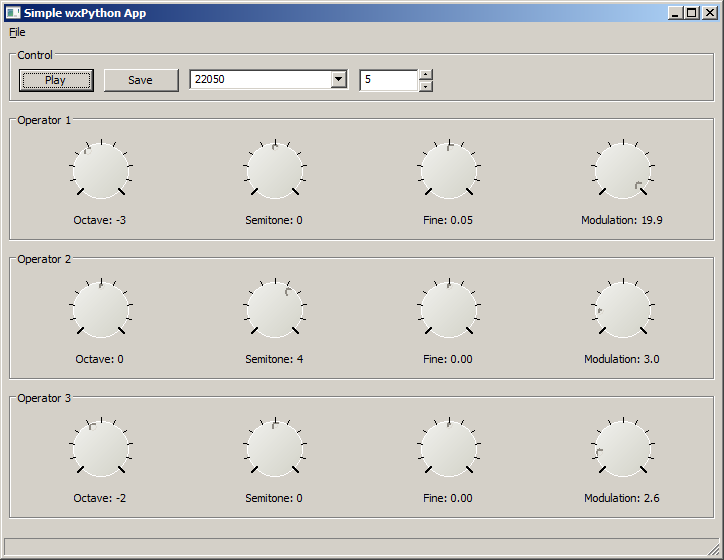The image size is (724, 560).
Task: Open the 22050 sample rate dropdown arrow
Action: tap(338, 79)
